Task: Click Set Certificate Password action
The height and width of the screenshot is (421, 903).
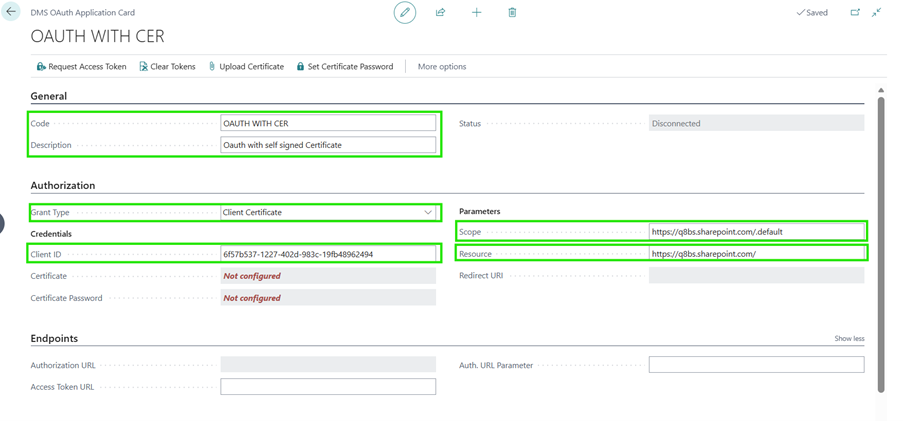Action: [x=344, y=66]
